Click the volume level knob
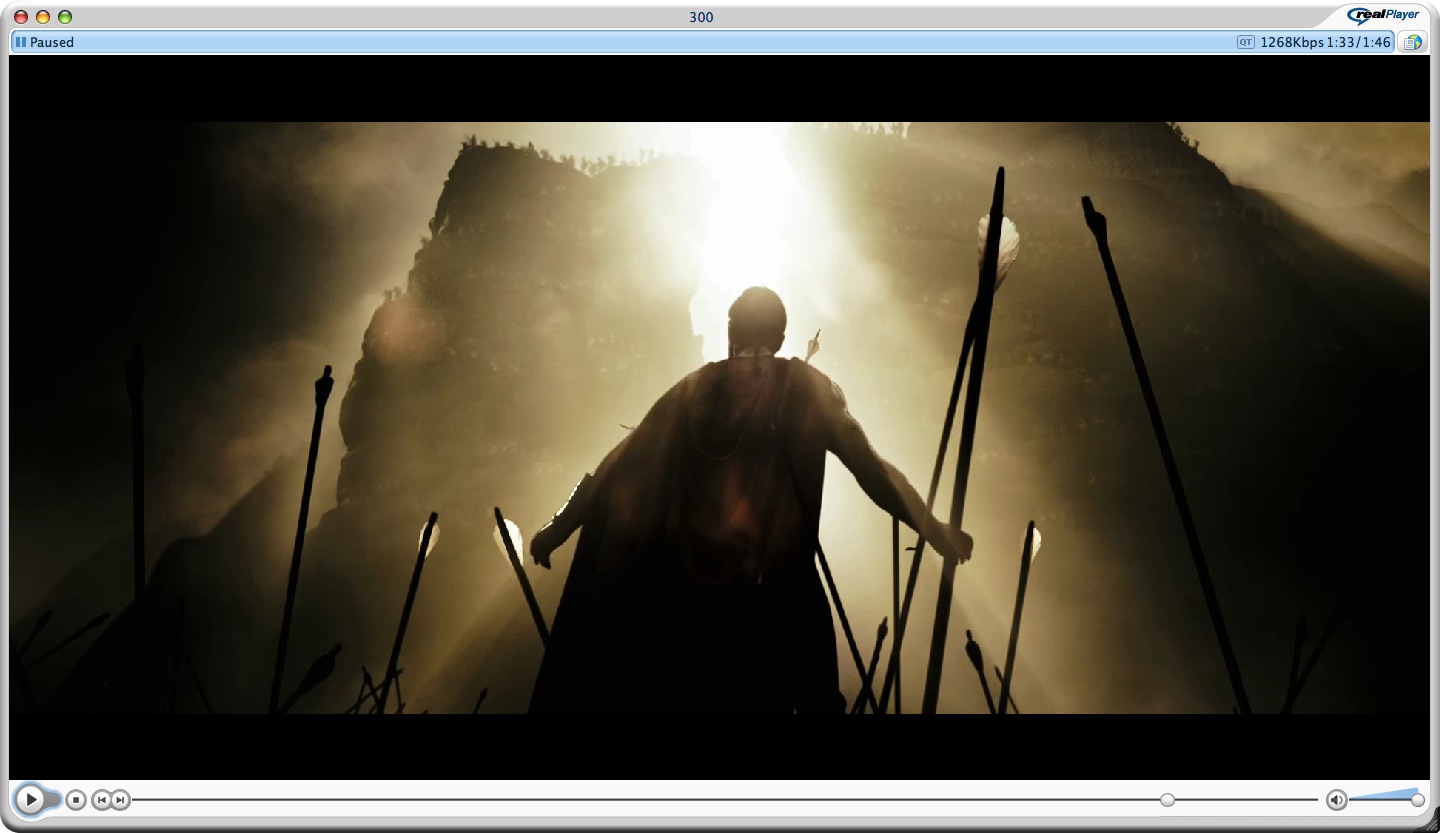1440x833 pixels. click(1417, 800)
